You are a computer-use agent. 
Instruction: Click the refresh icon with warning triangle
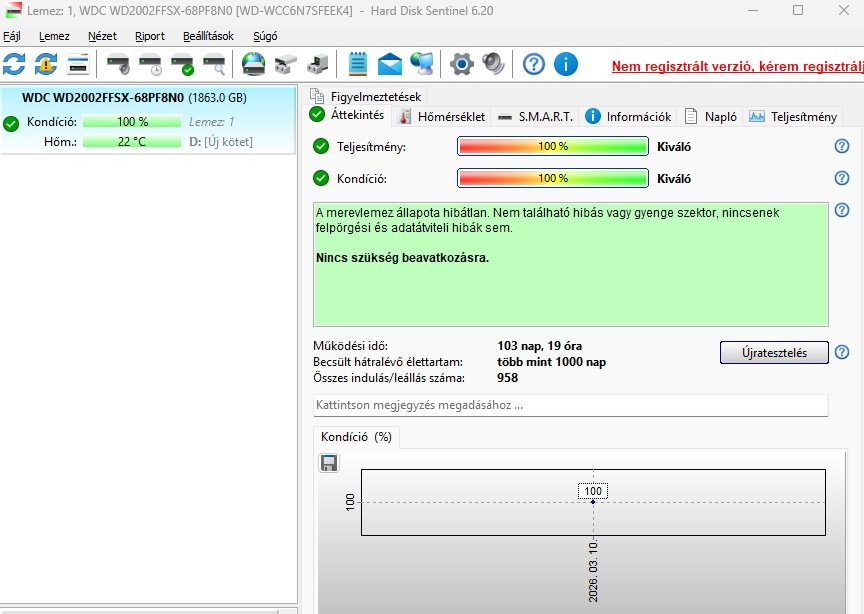click(46, 64)
